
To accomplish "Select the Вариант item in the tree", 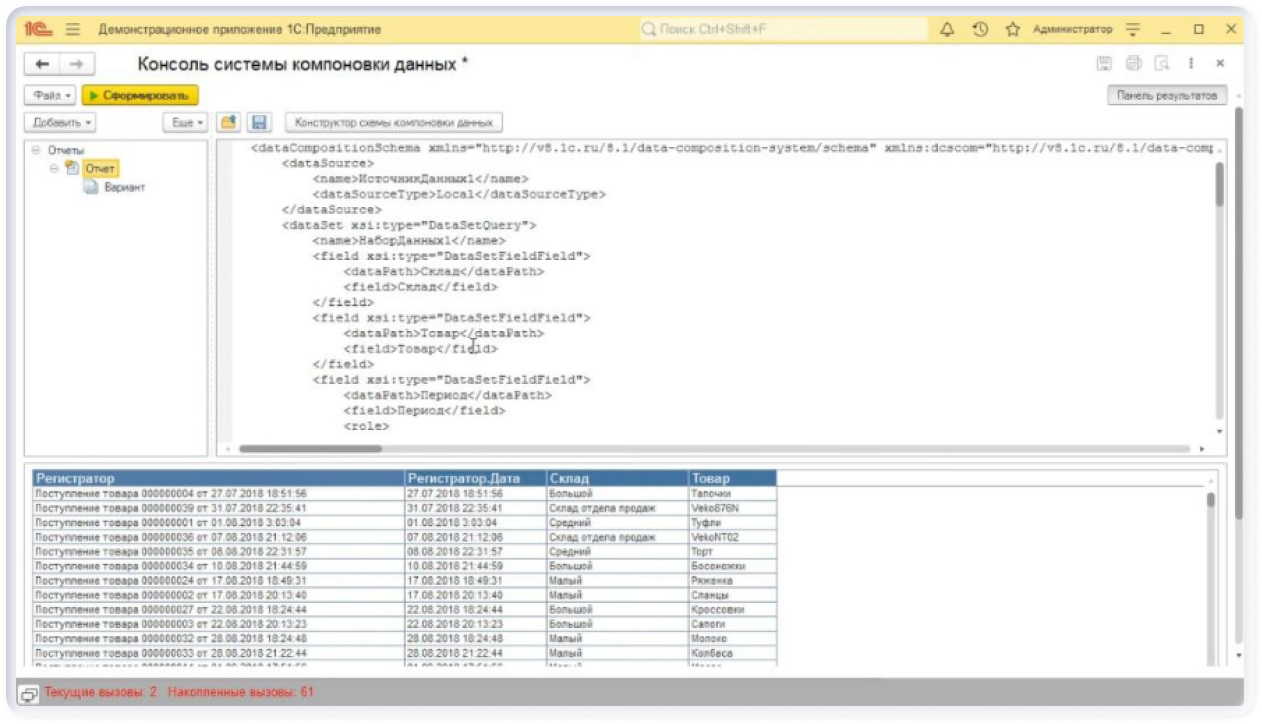I will pyautogui.click(x=124, y=187).
